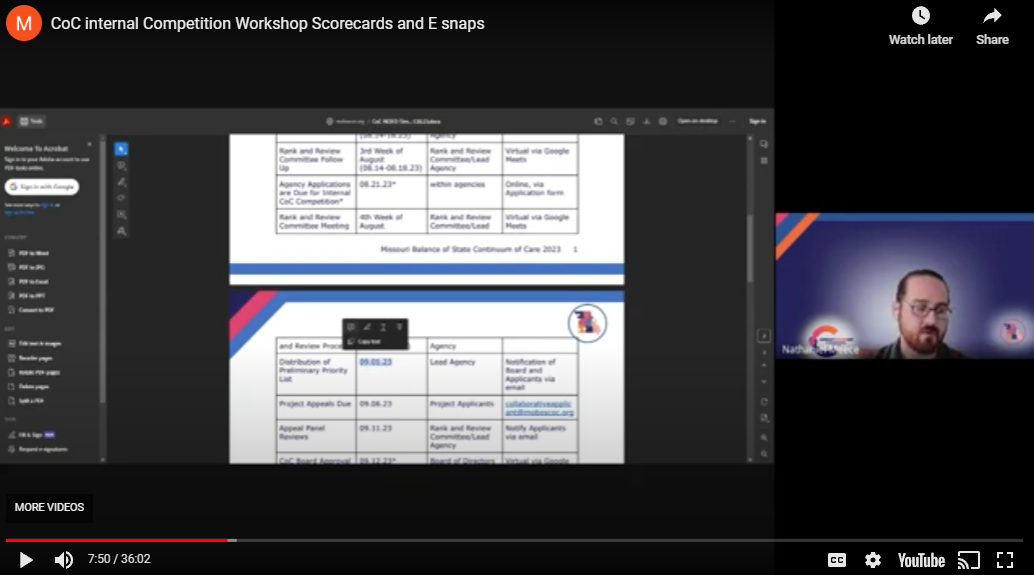
Task: Select PDF to PPT in the sidebar
Action: tap(27, 295)
